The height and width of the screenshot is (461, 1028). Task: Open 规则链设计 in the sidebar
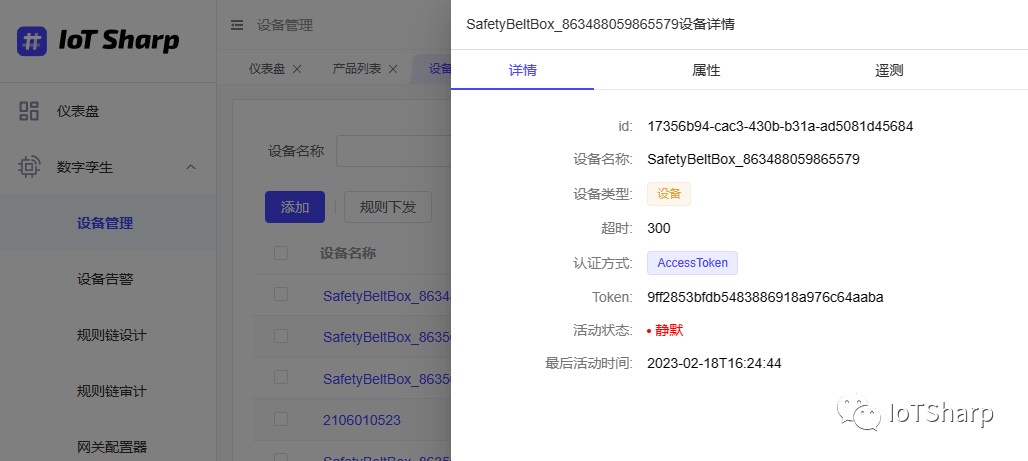click(111, 335)
